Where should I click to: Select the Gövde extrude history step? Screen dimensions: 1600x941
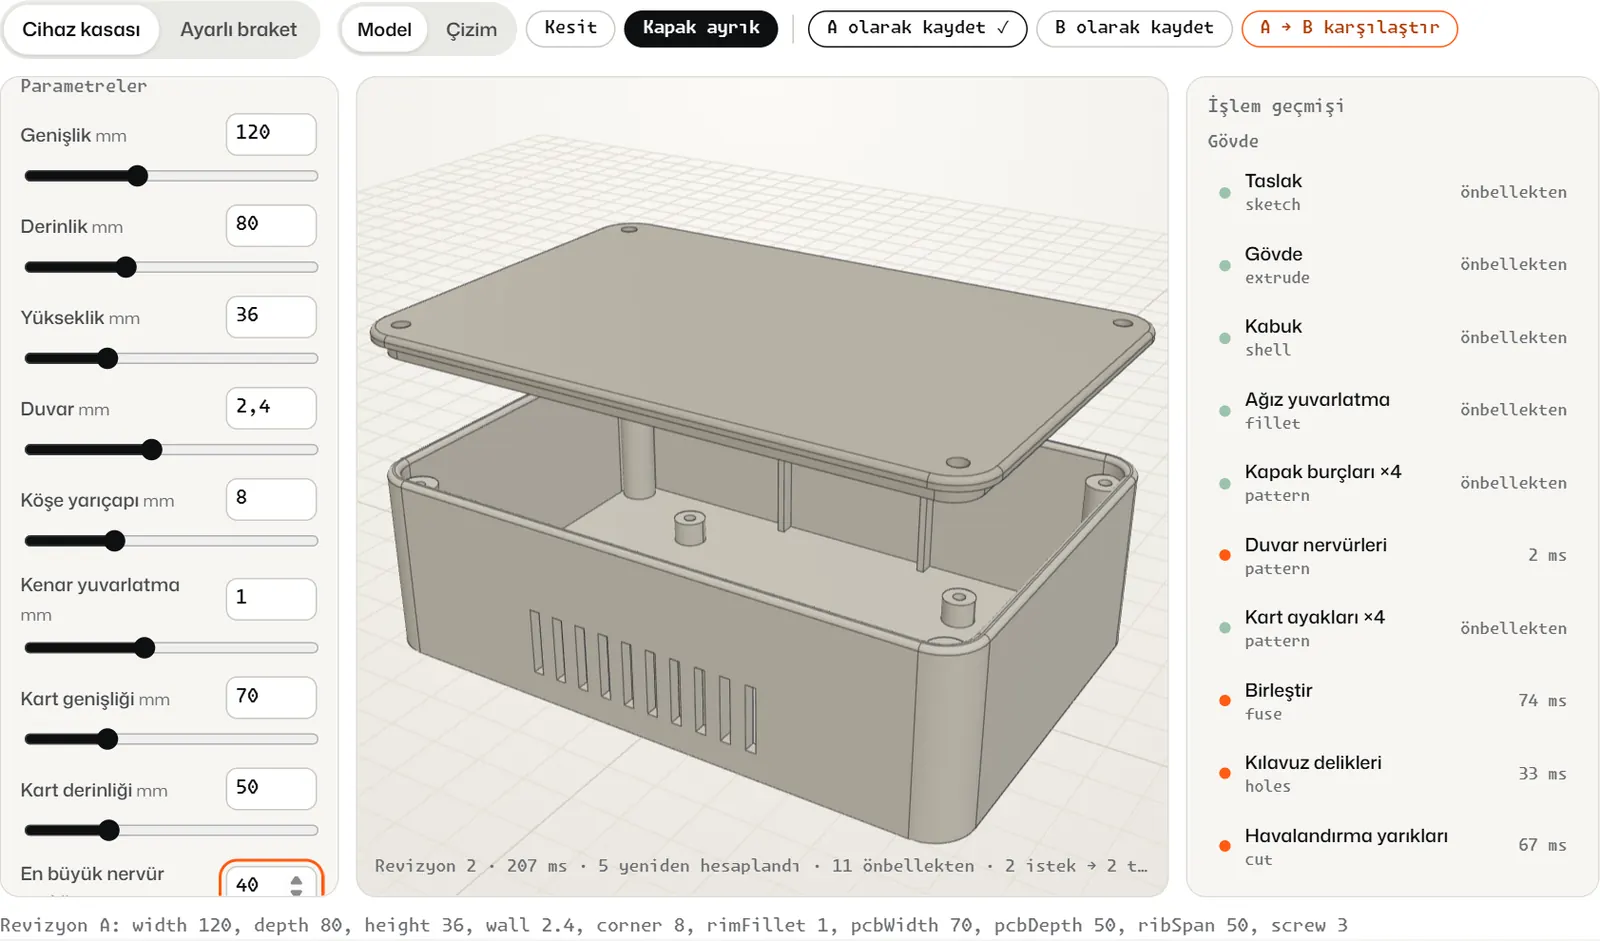click(1392, 265)
